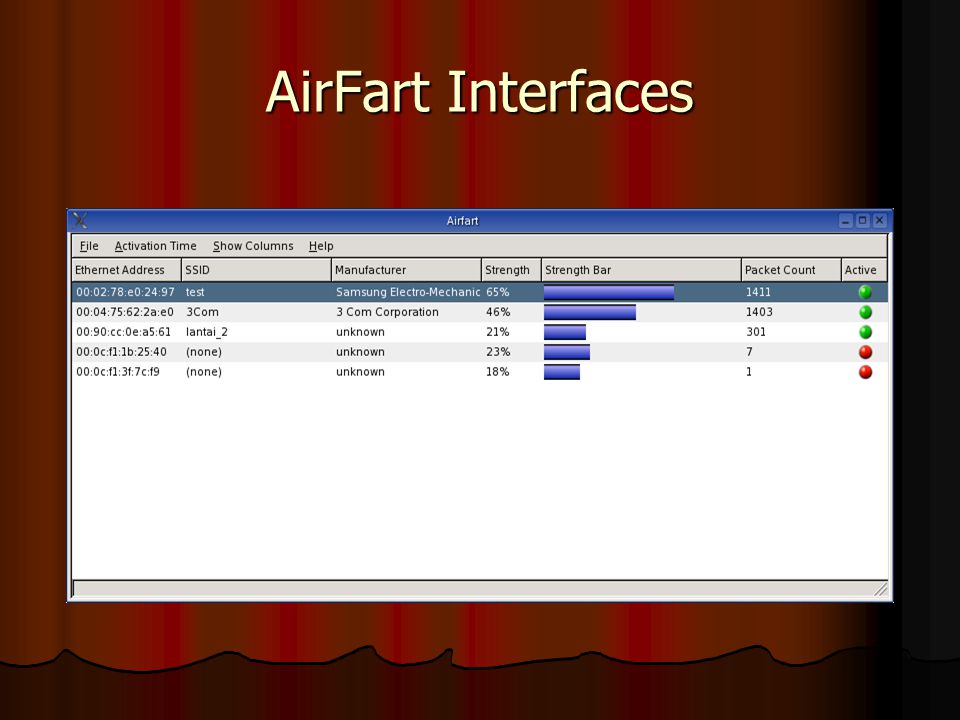
Task: Click the SSID 'test' cell
Action: (x=195, y=292)
